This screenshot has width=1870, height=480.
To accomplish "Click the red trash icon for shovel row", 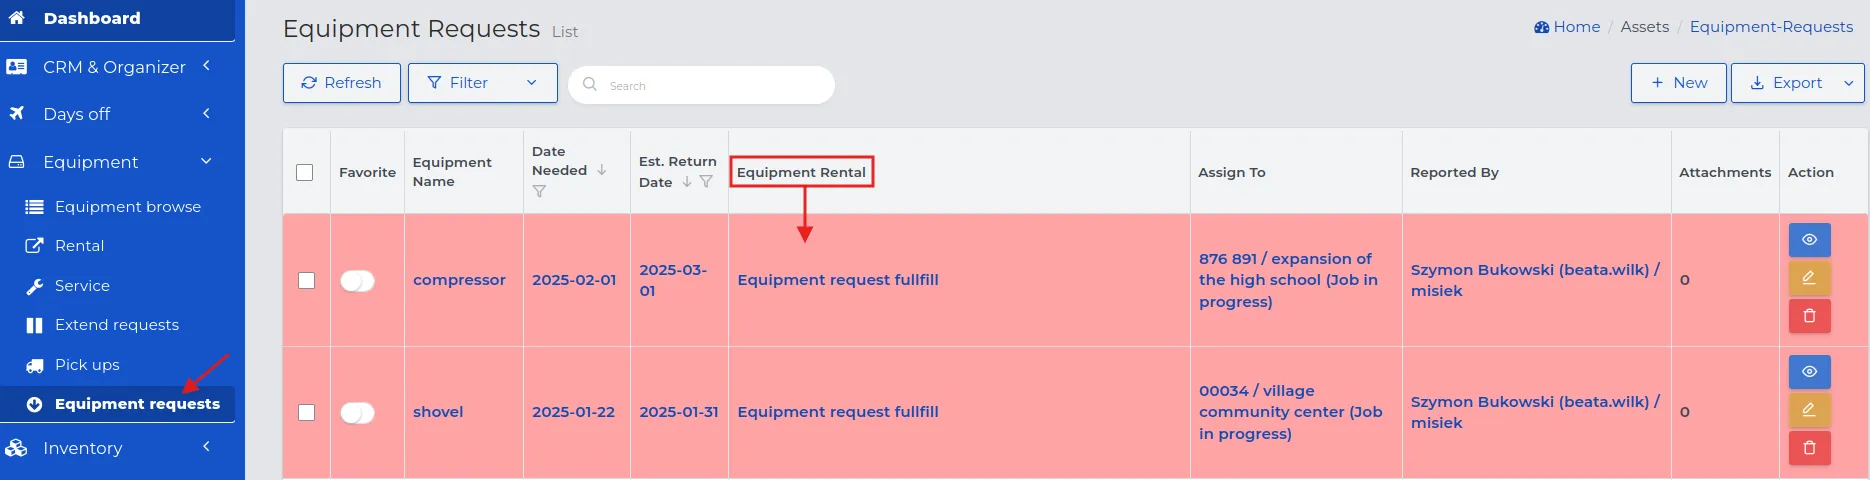I will [1809, 448].
